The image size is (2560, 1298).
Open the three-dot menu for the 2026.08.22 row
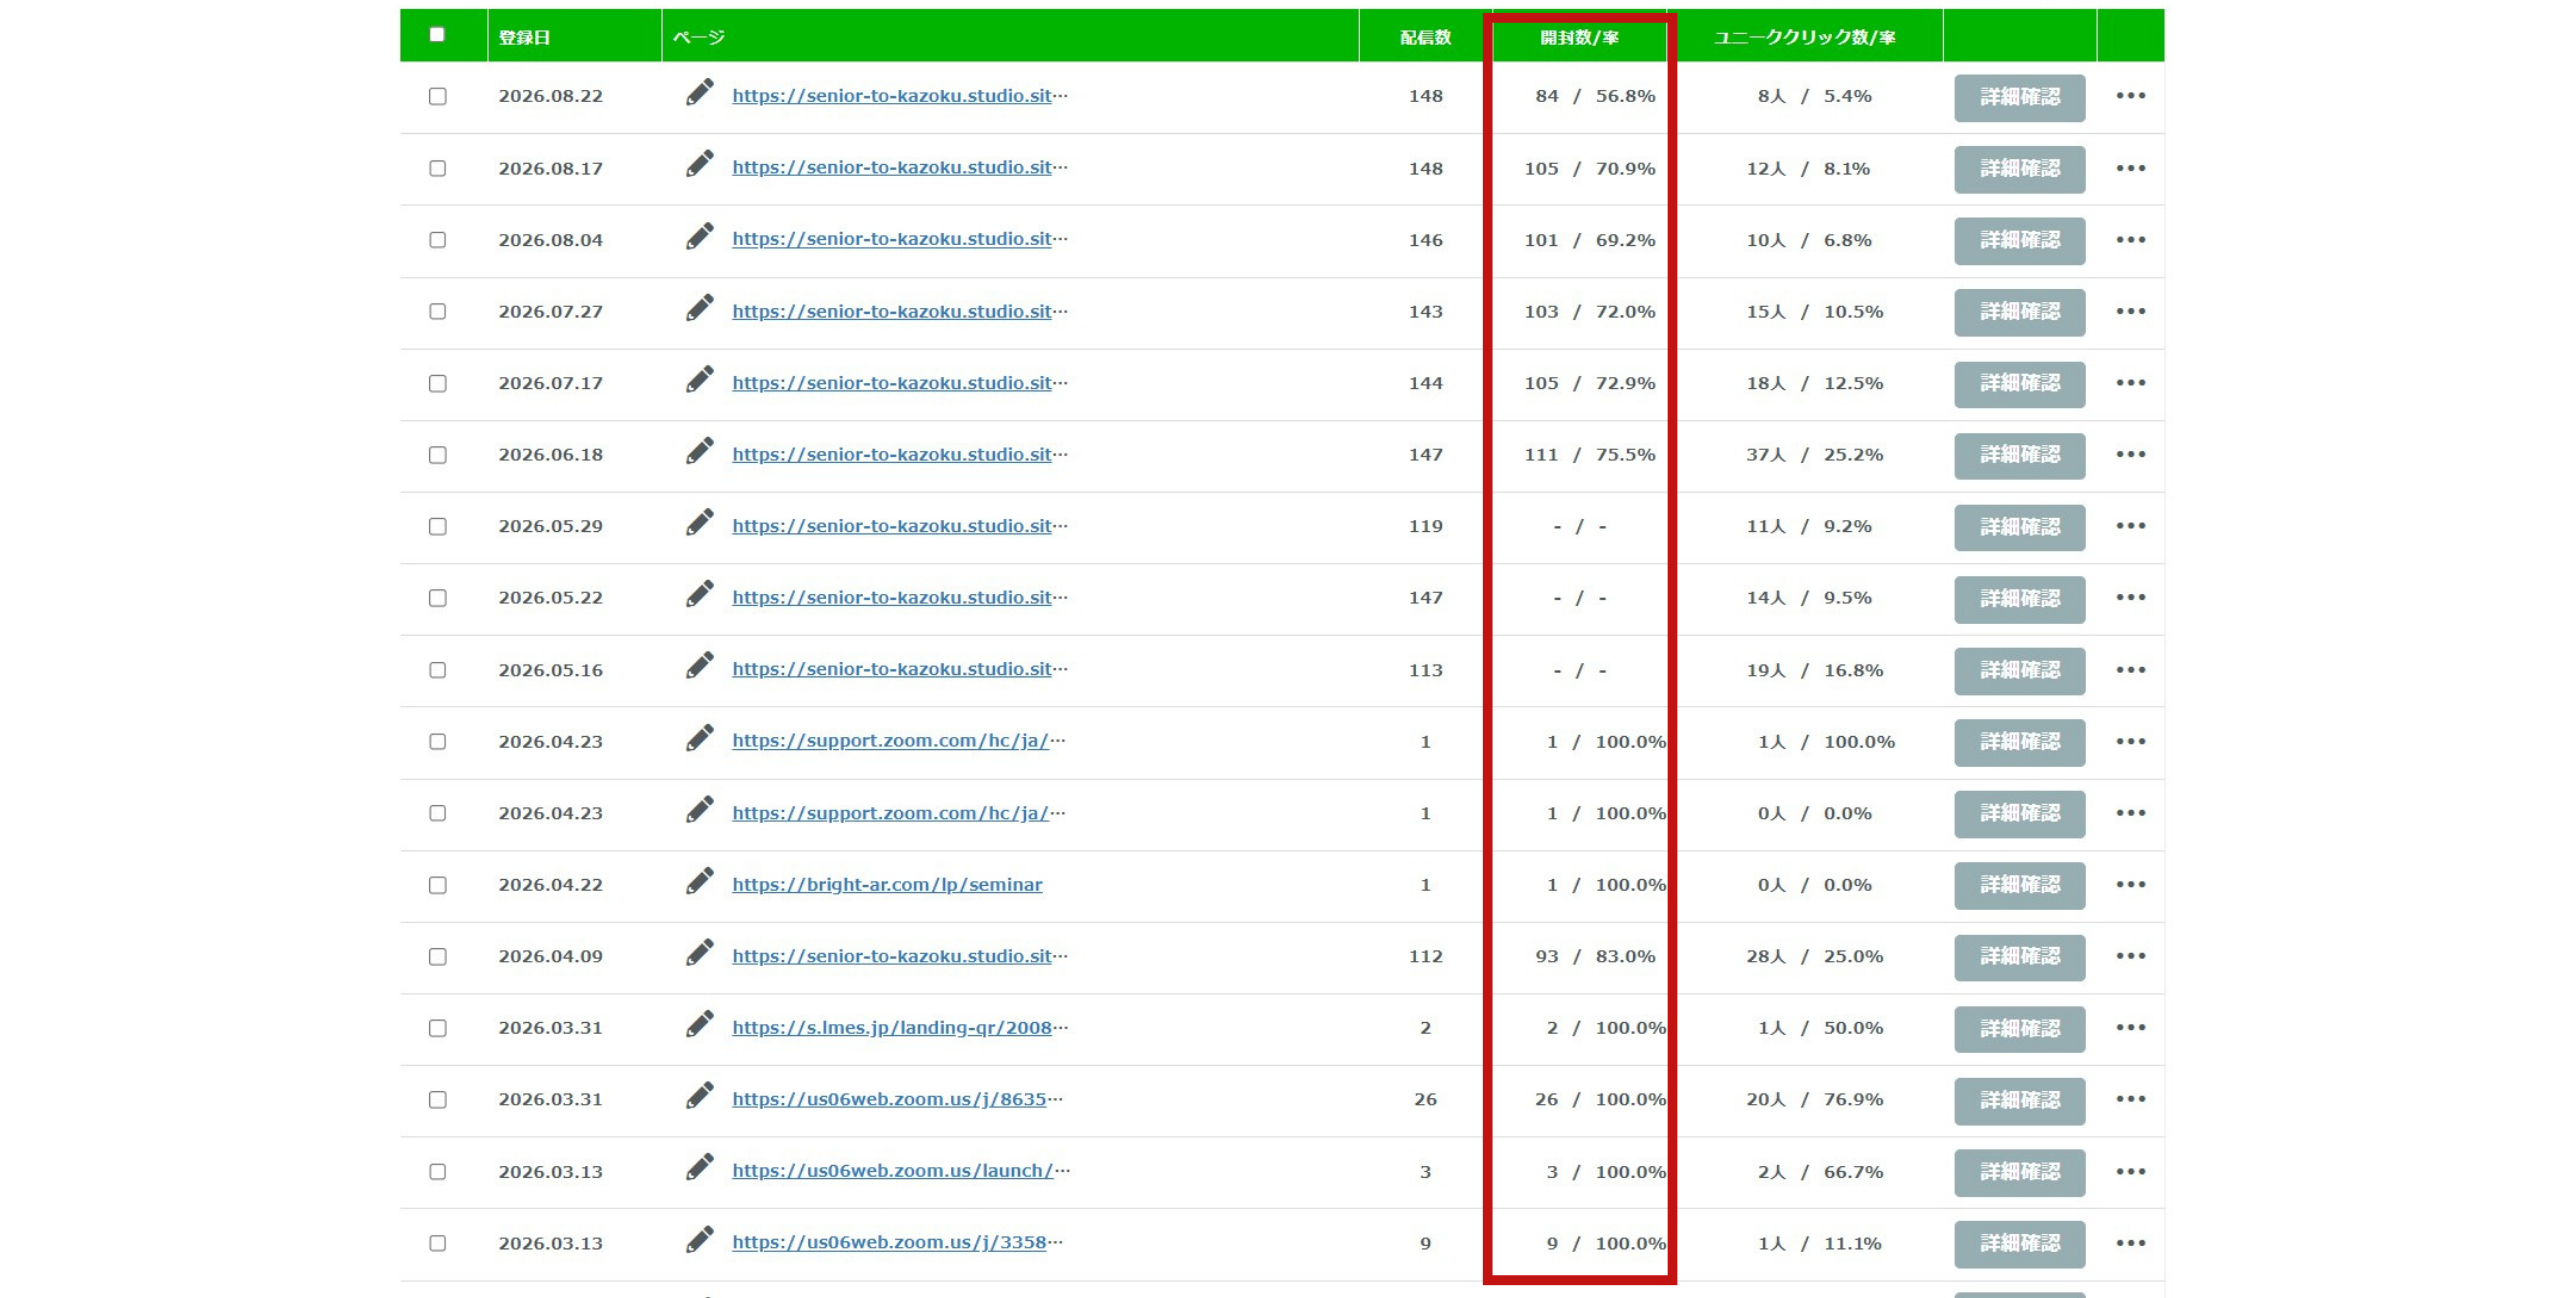pyautogui.click(x=2130, y=96)
